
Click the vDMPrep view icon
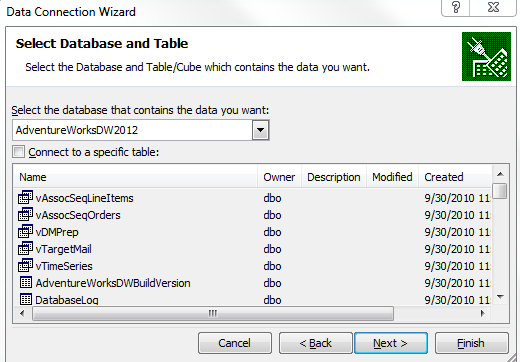25,231
